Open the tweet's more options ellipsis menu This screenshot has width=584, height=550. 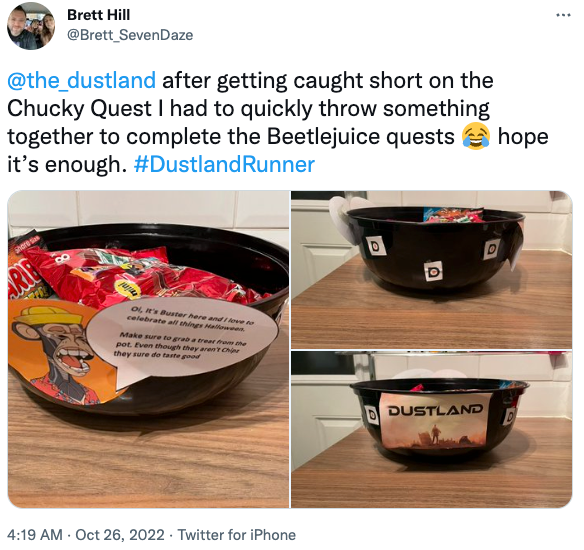[x=563, y=15]
